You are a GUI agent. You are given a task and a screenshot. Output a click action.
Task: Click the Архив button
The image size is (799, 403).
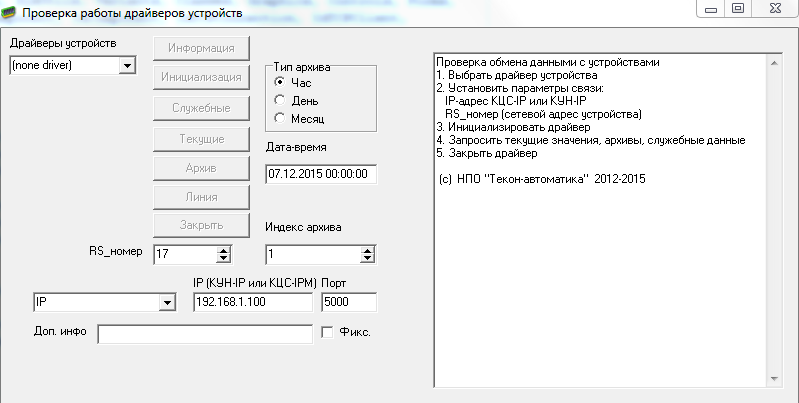pyautogui.click(x=201, y=166)
